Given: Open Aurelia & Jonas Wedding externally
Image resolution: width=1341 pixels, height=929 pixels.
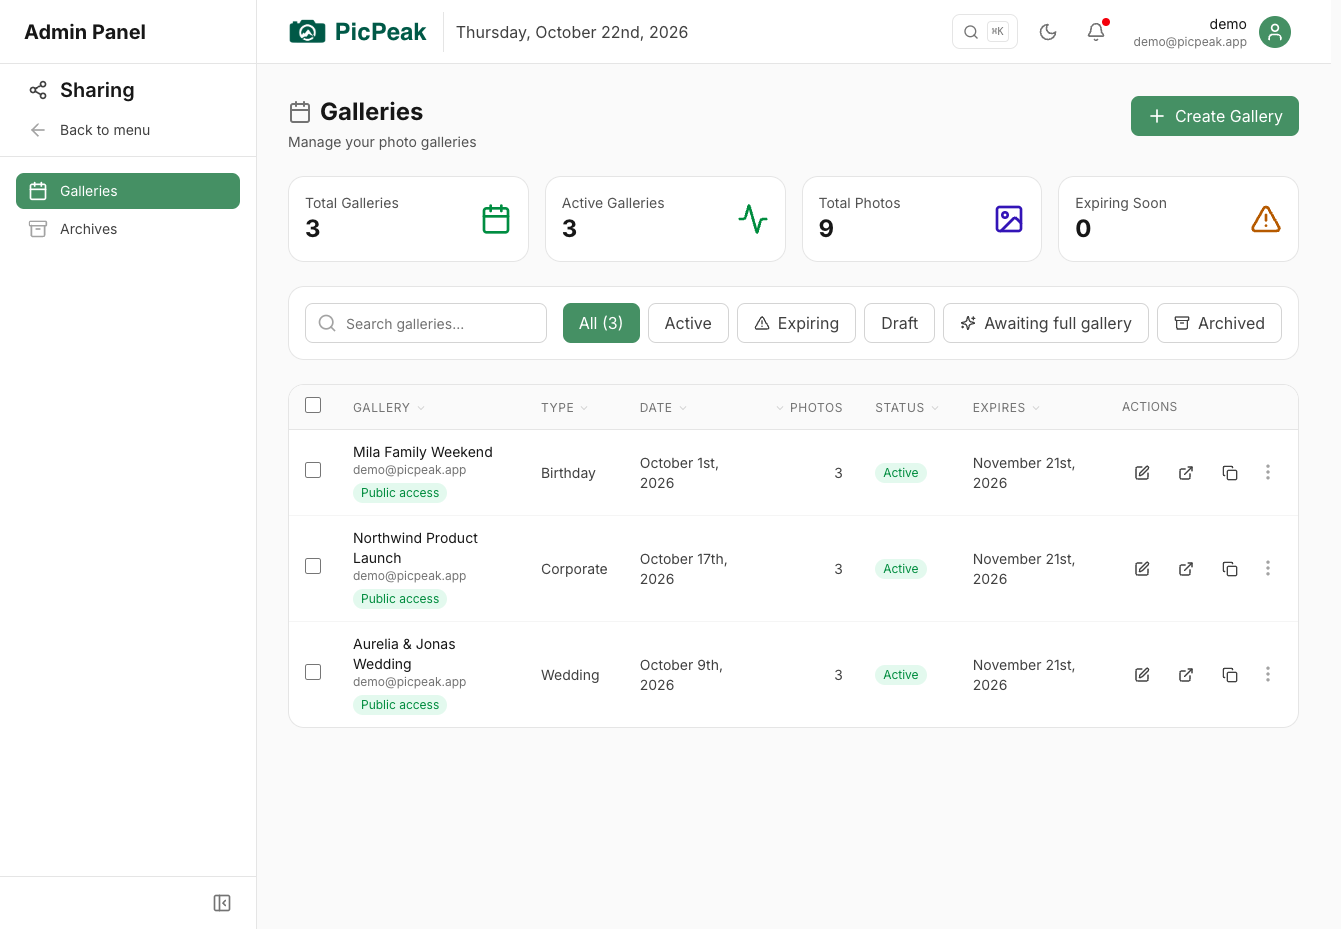Looking at the screenshot, I should [1186, 675].
